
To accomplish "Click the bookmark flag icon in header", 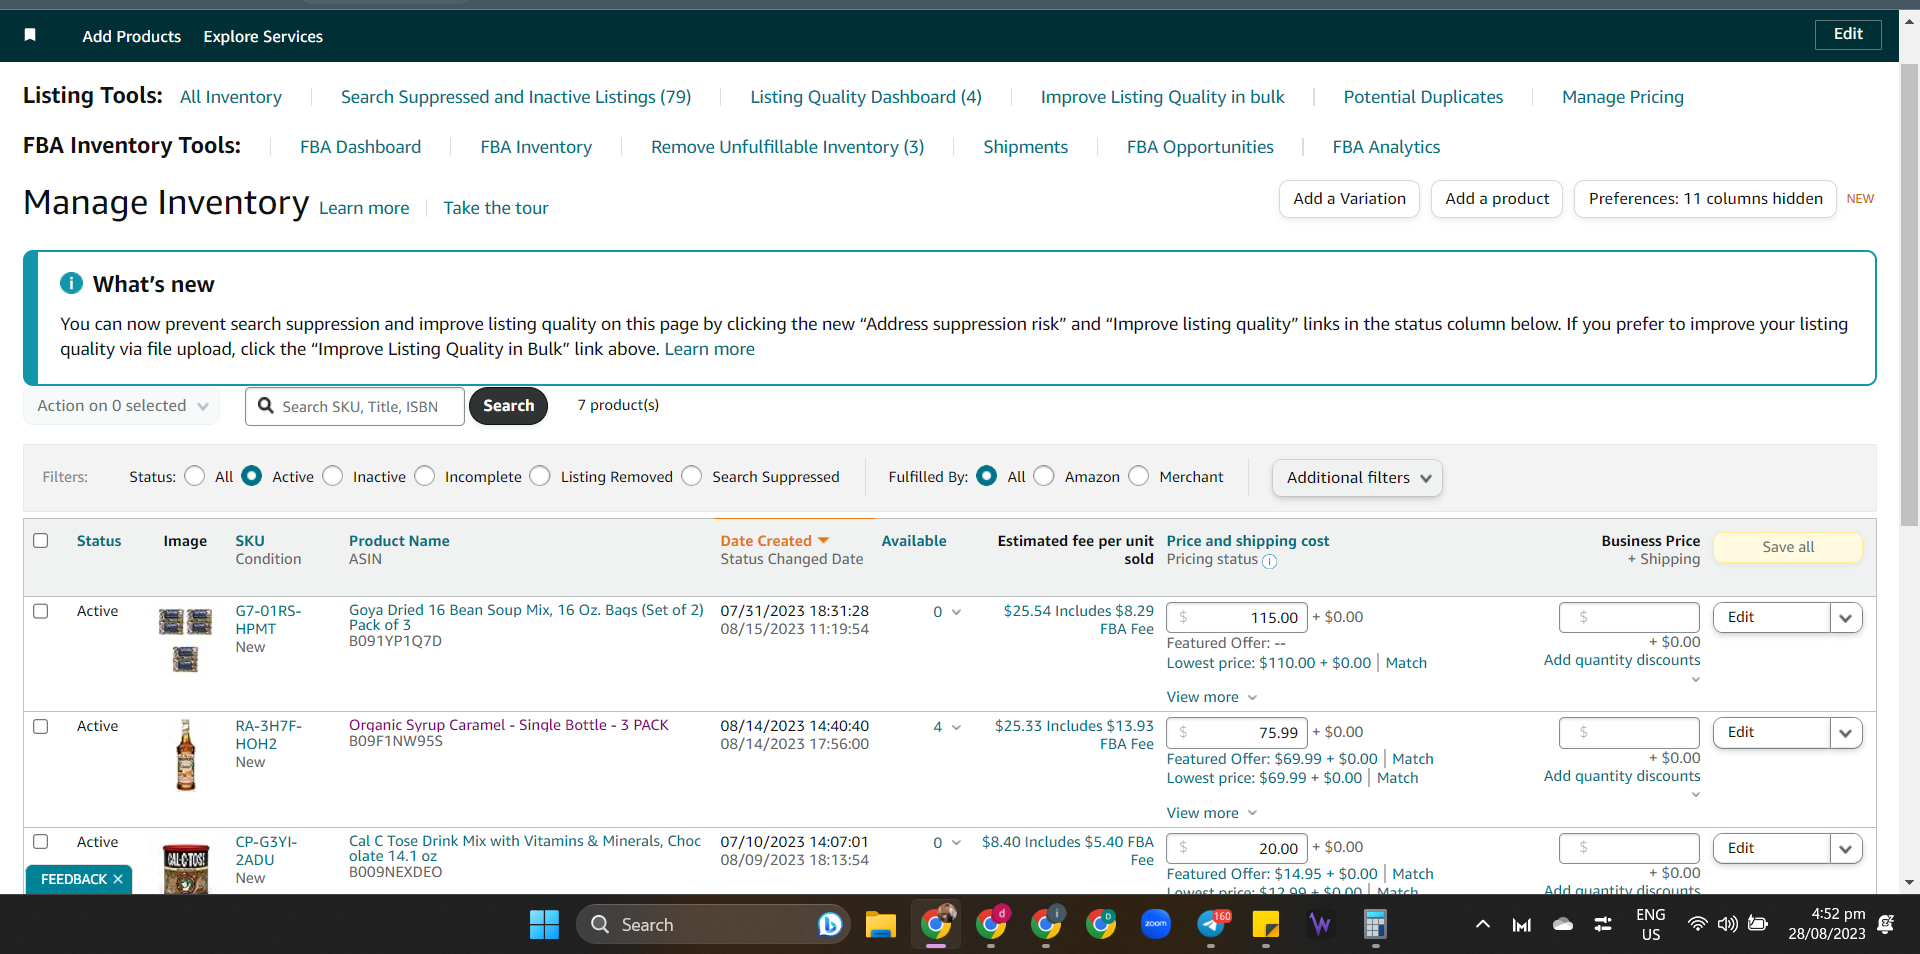I will pos(30,35).
